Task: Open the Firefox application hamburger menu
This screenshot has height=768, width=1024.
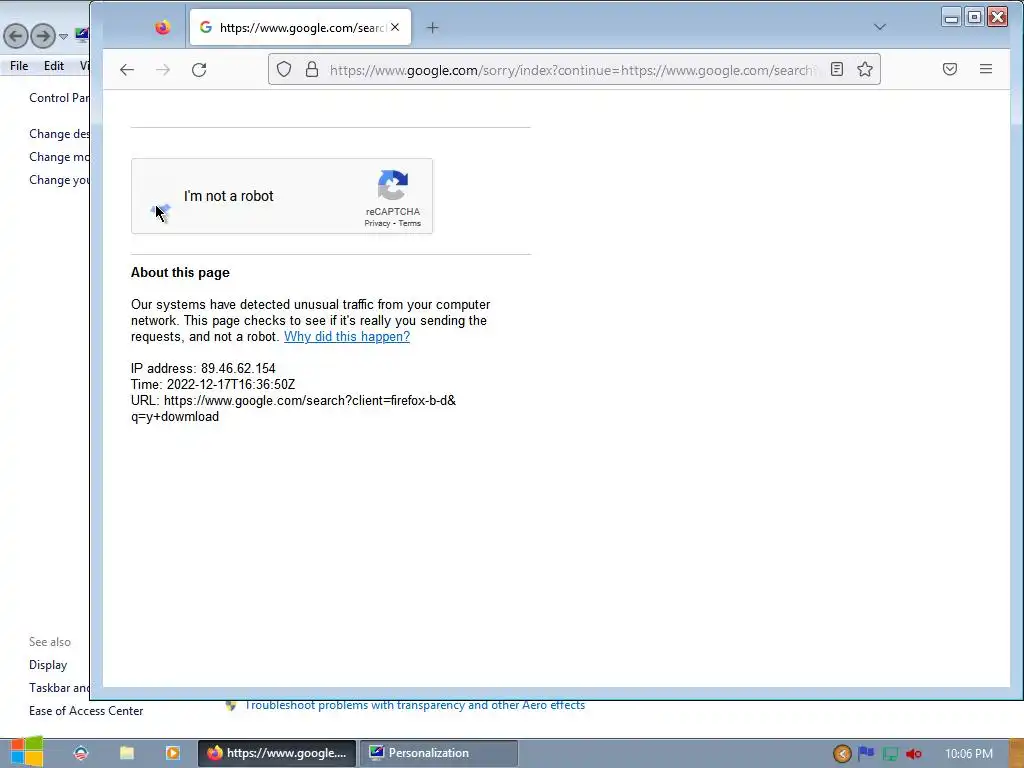Action: [986, 69]
